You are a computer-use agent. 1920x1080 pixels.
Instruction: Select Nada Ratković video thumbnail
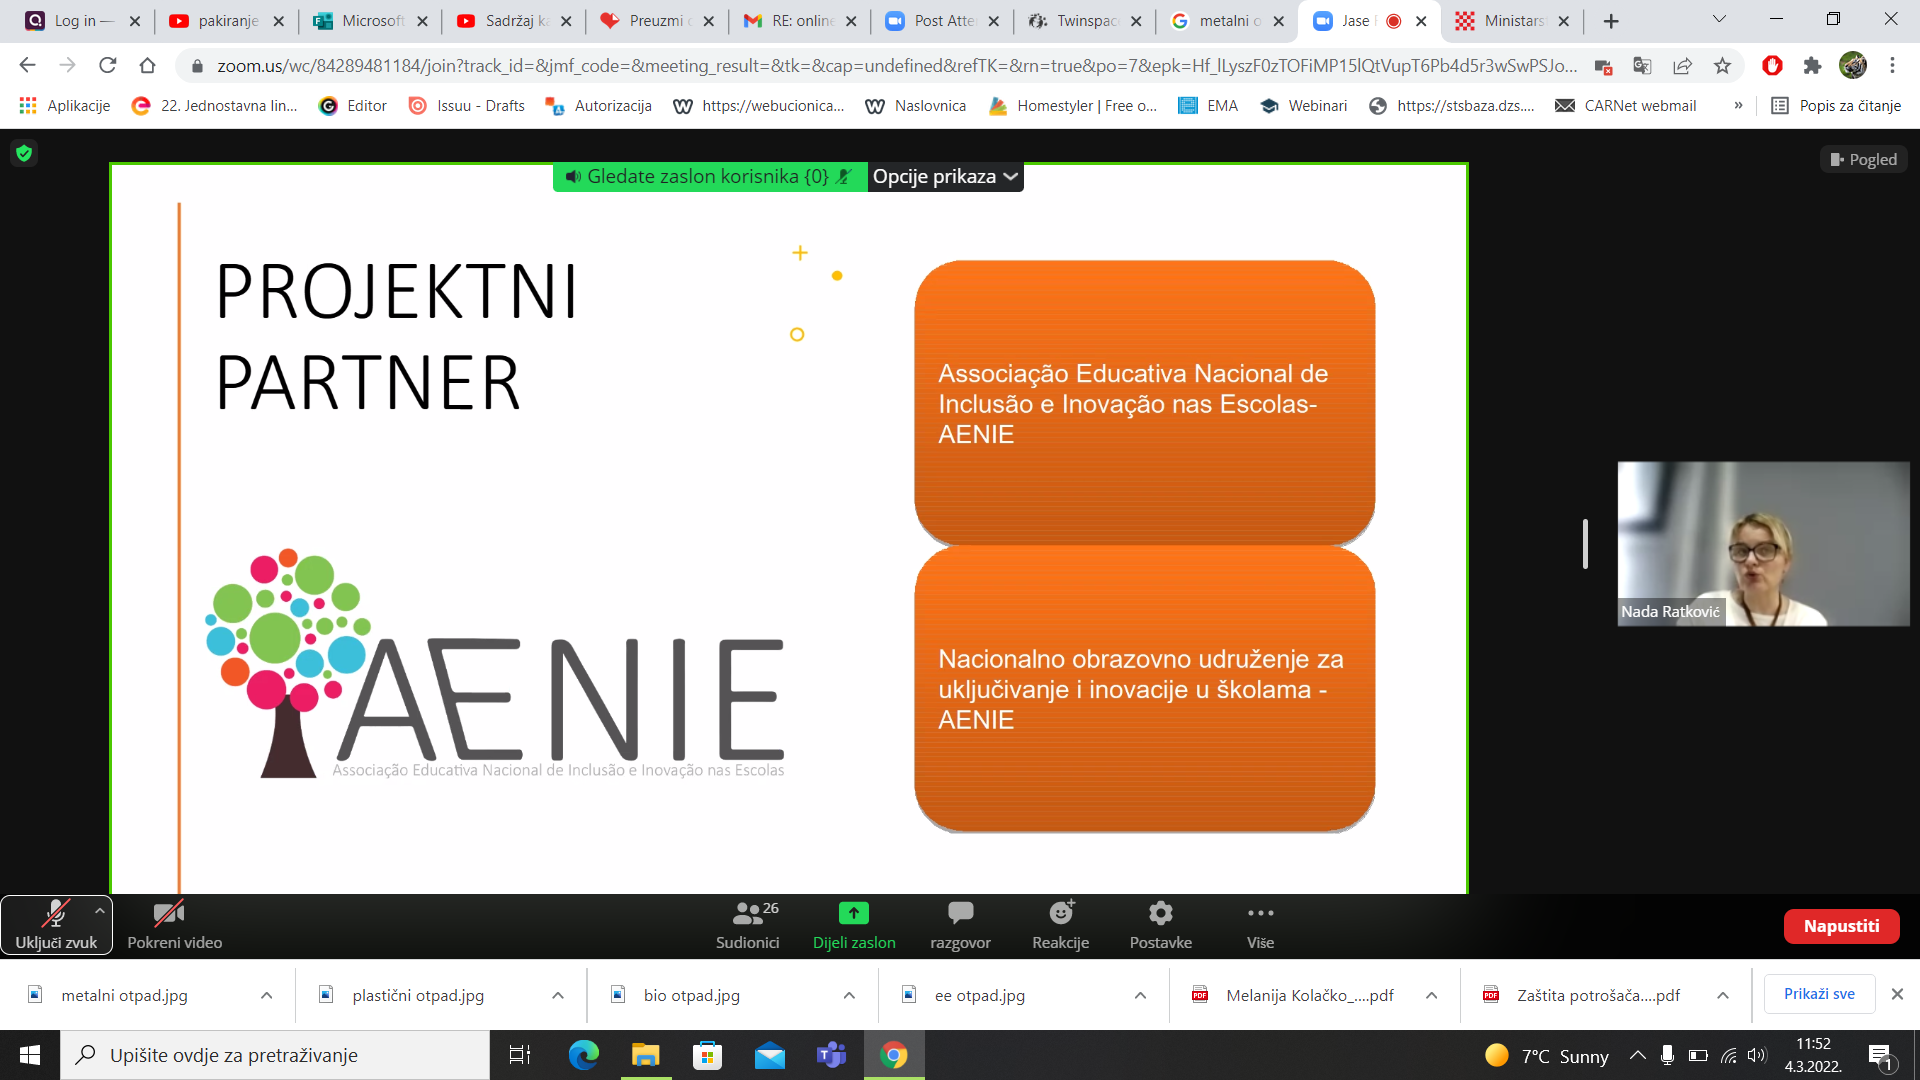(x=1763, y=543)
